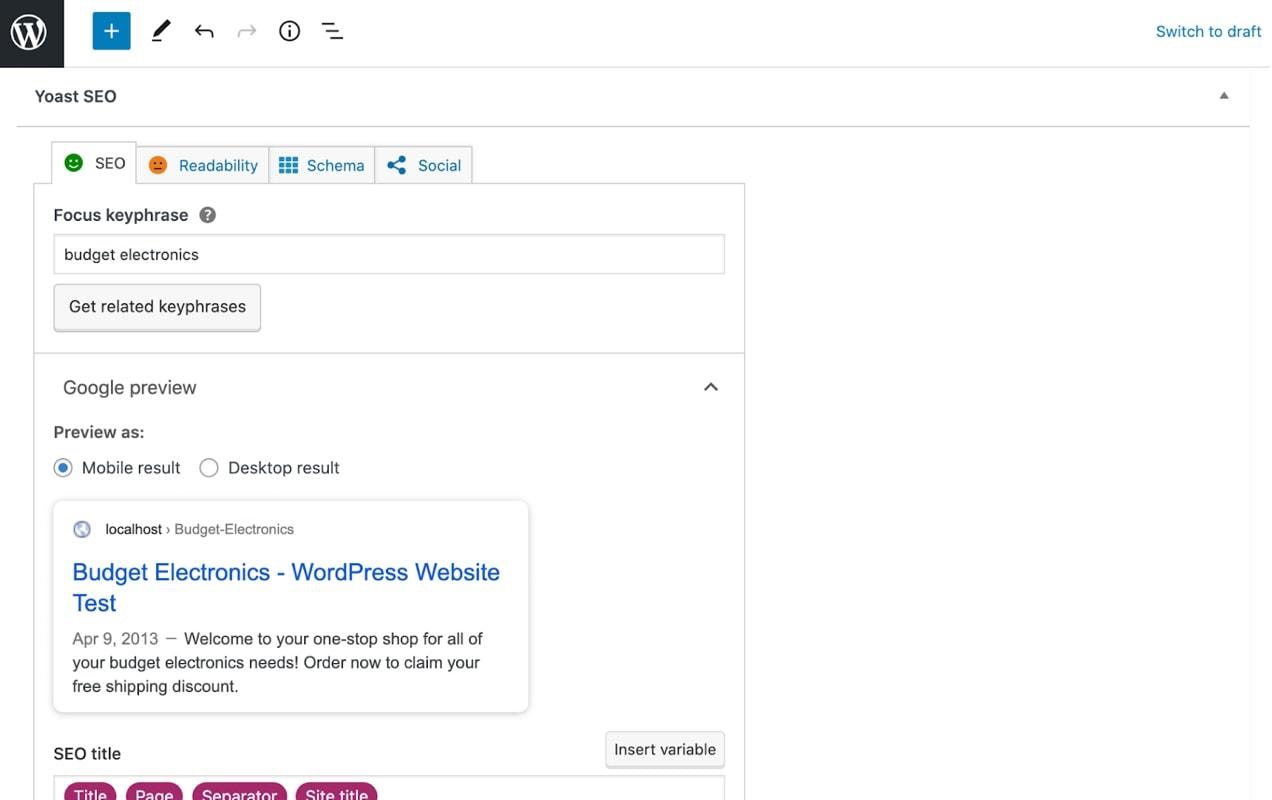The image size is (1272, 800).
Task: Click the Get related keyphrases button
Action: [157, 307]
